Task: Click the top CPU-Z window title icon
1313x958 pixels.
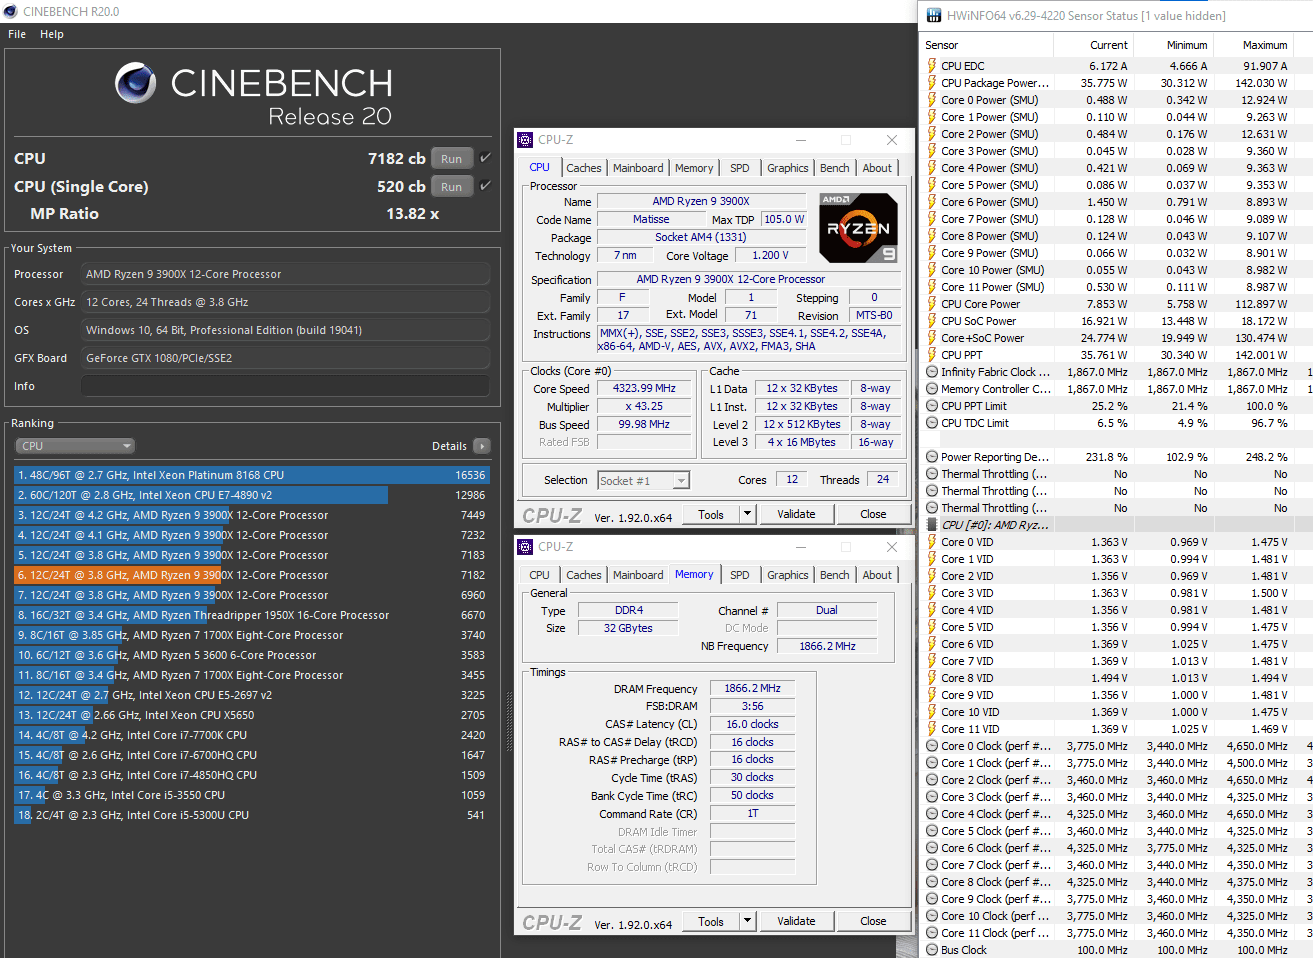Action: click(525, 140)
